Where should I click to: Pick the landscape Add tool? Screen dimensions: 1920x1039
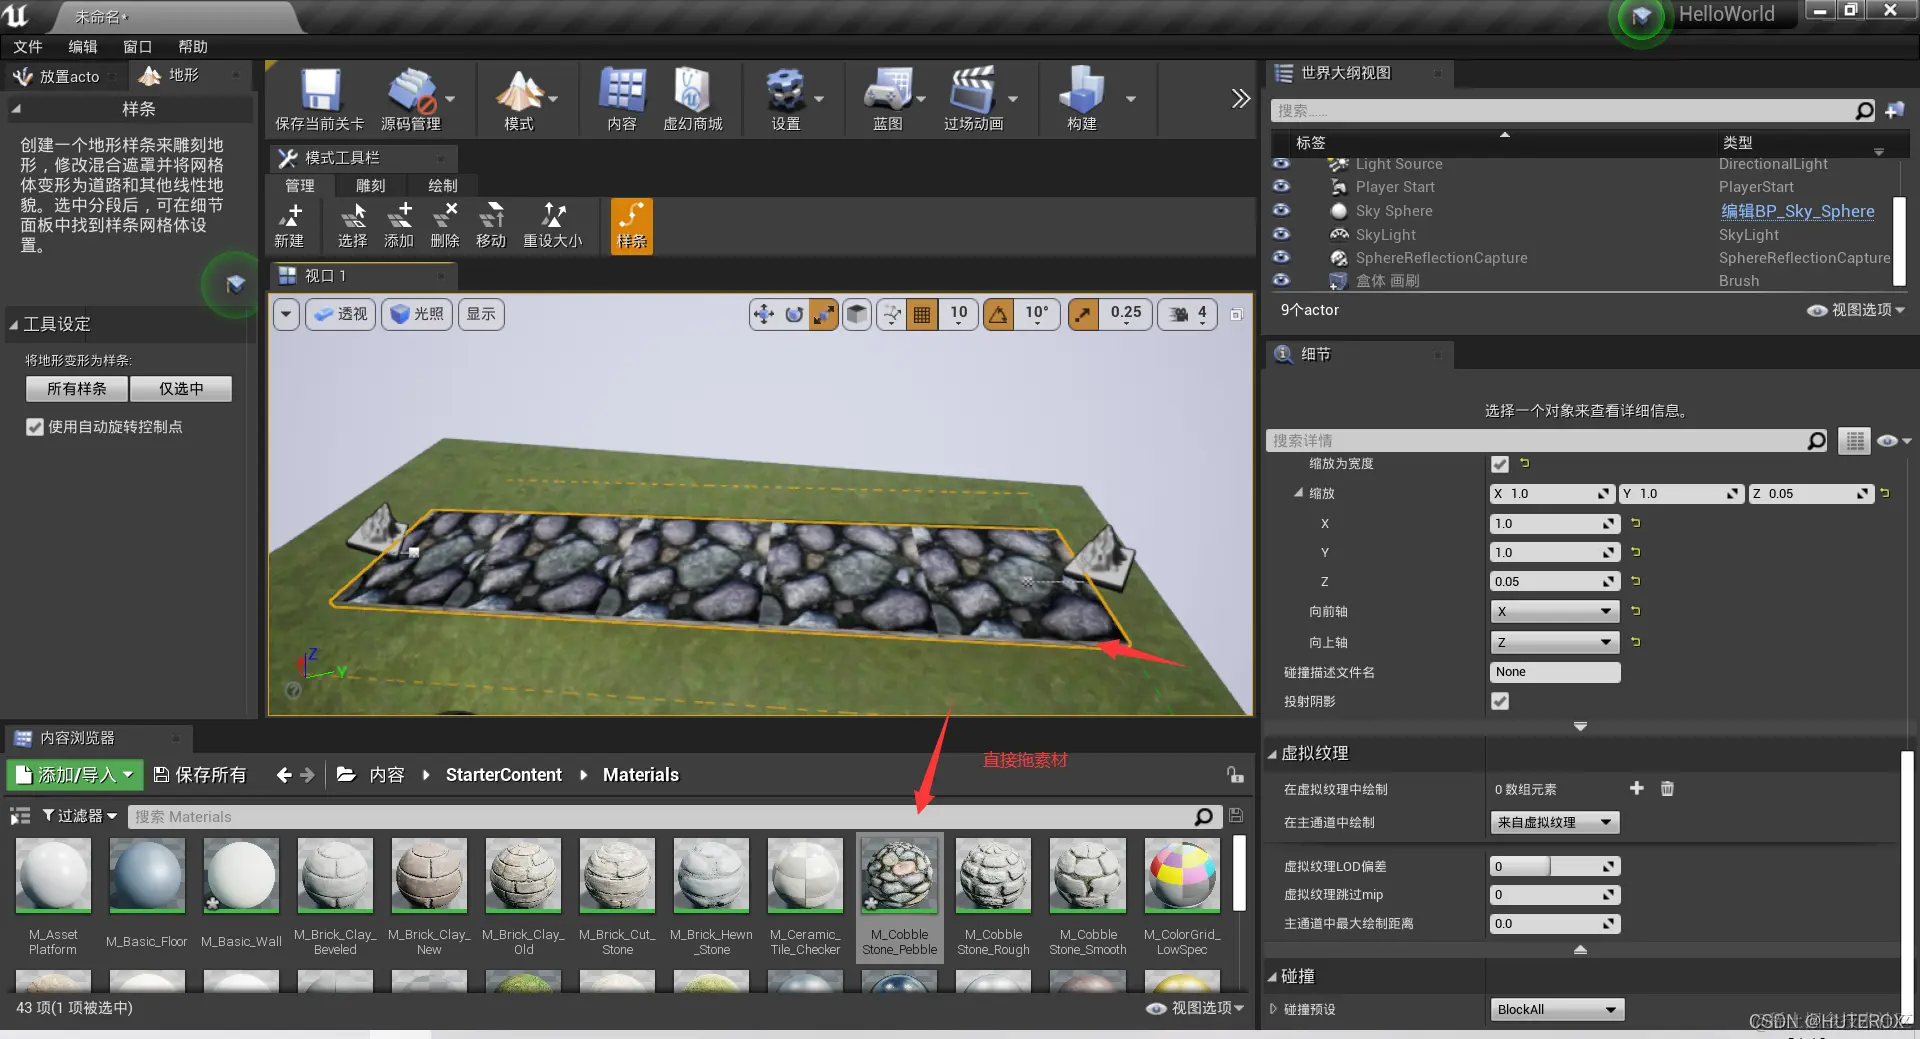(x=399, y=225)
